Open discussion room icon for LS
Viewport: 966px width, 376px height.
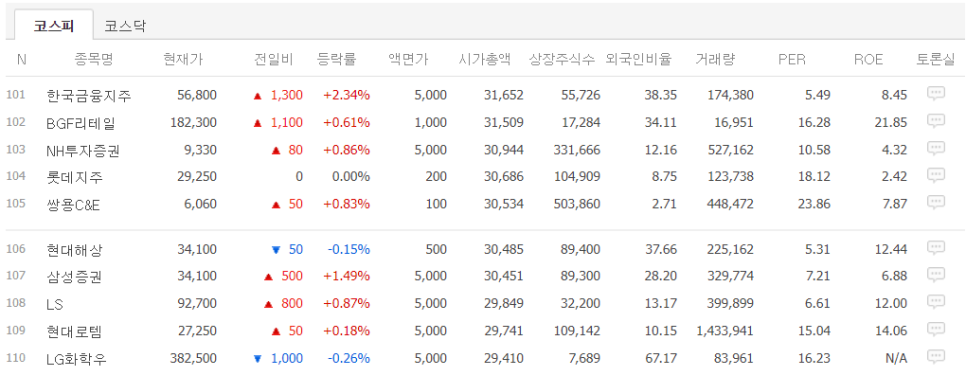click(x=936, y=303)
